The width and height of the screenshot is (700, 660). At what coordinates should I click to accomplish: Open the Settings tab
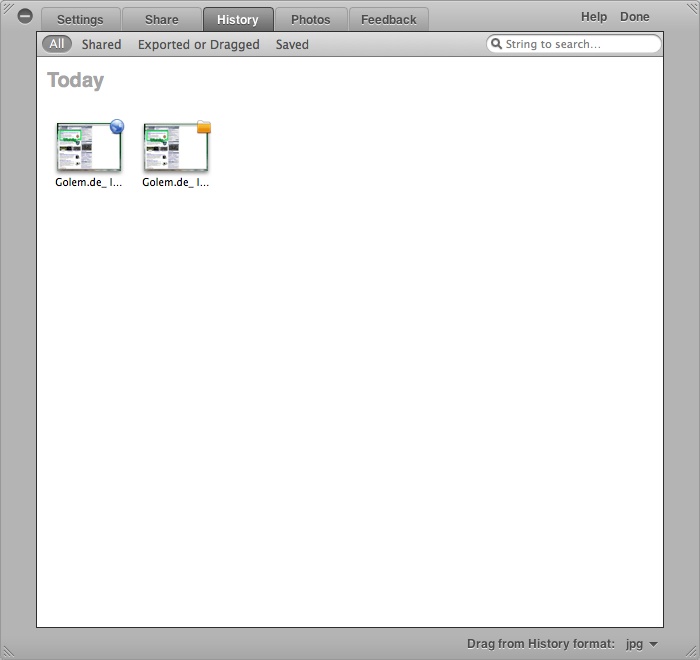80,20
